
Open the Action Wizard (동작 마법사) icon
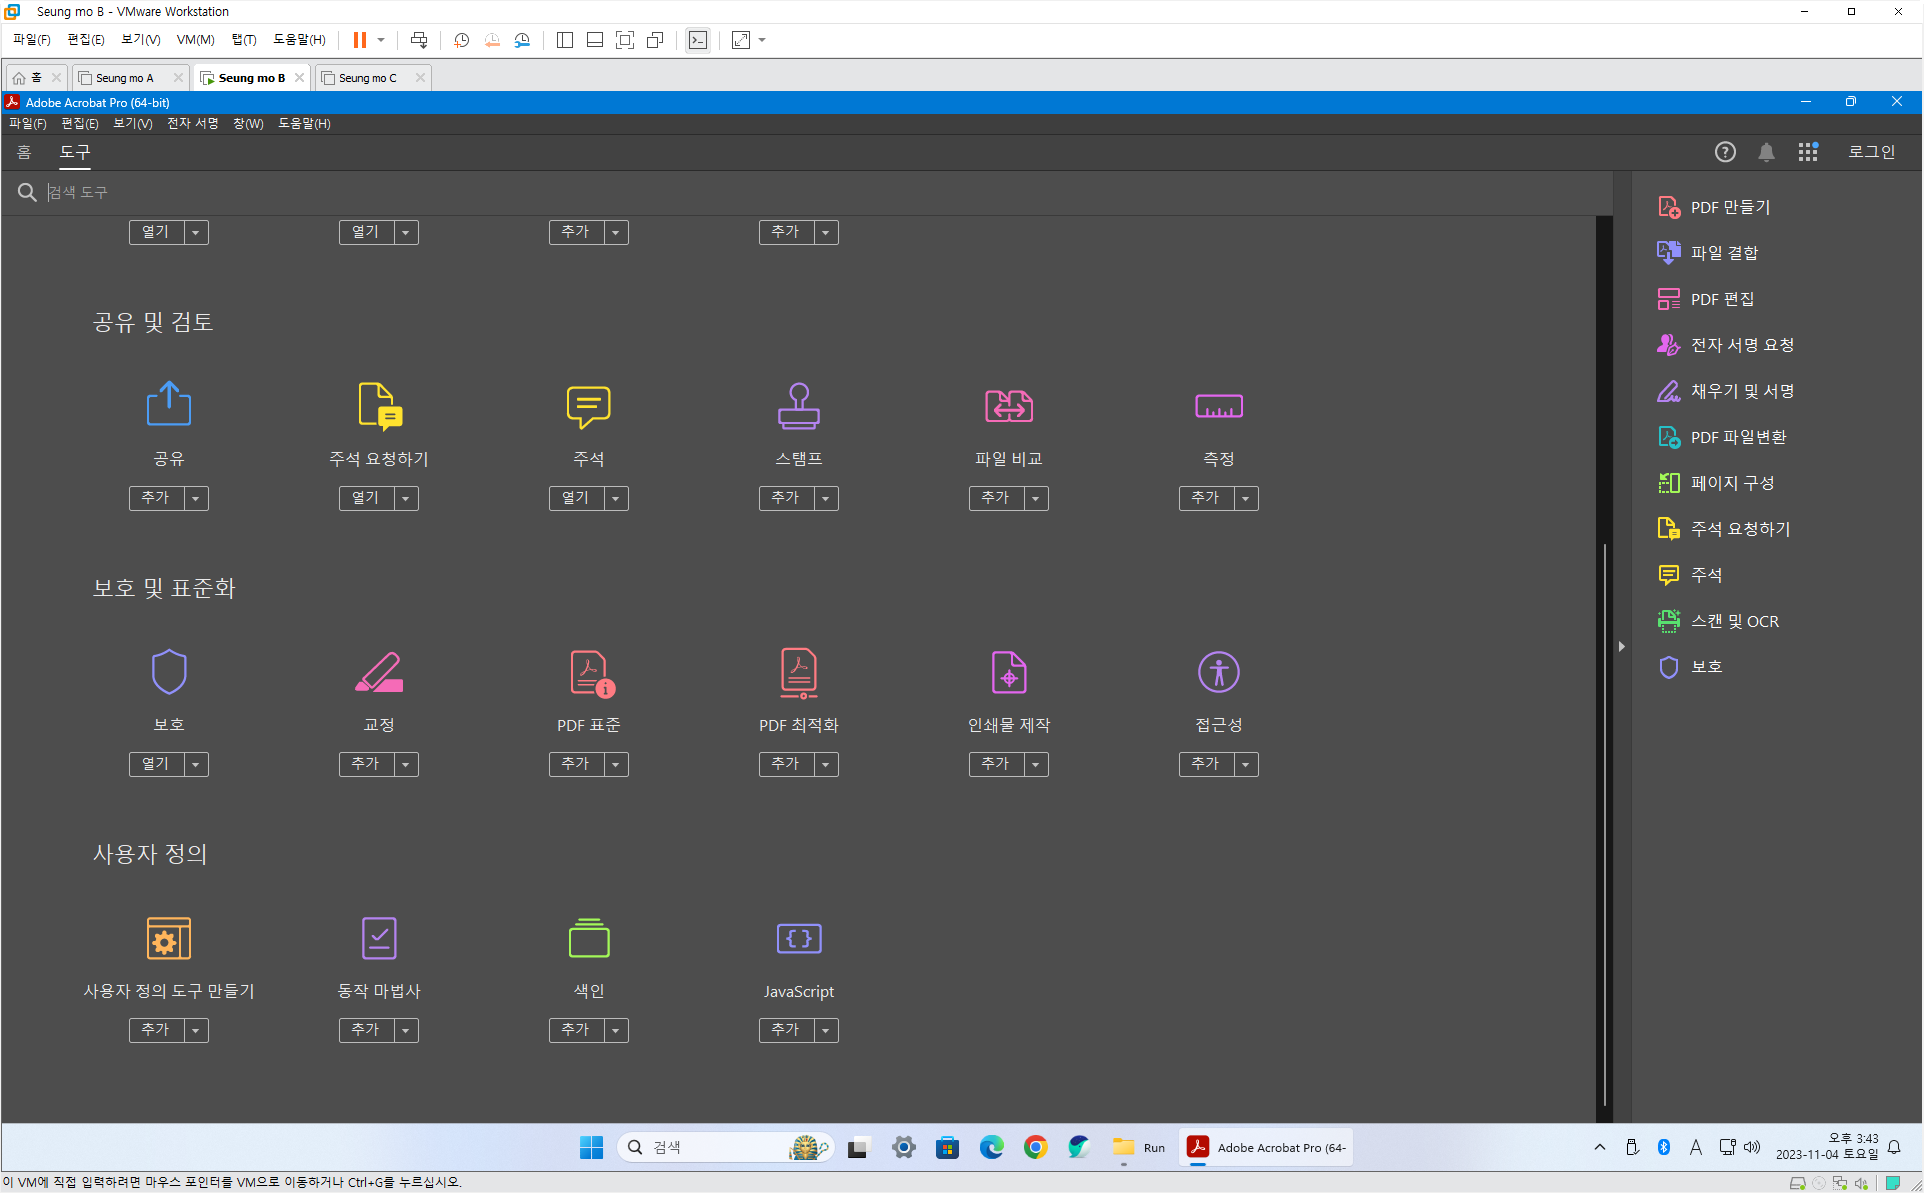coord(378,938)
